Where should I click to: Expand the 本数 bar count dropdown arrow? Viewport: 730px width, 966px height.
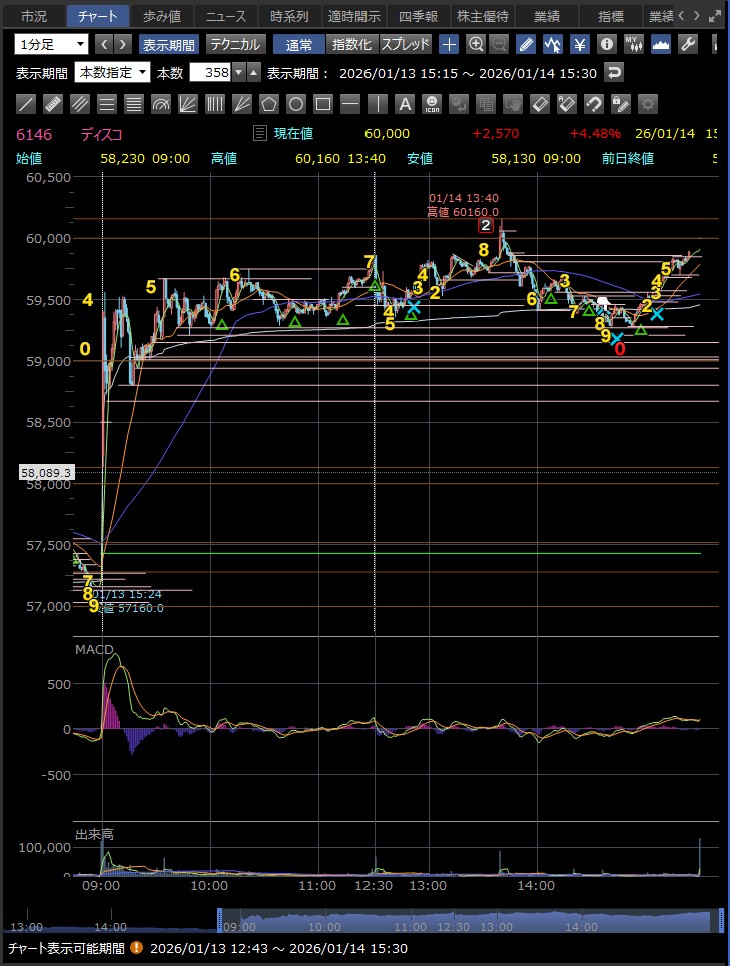238,72
